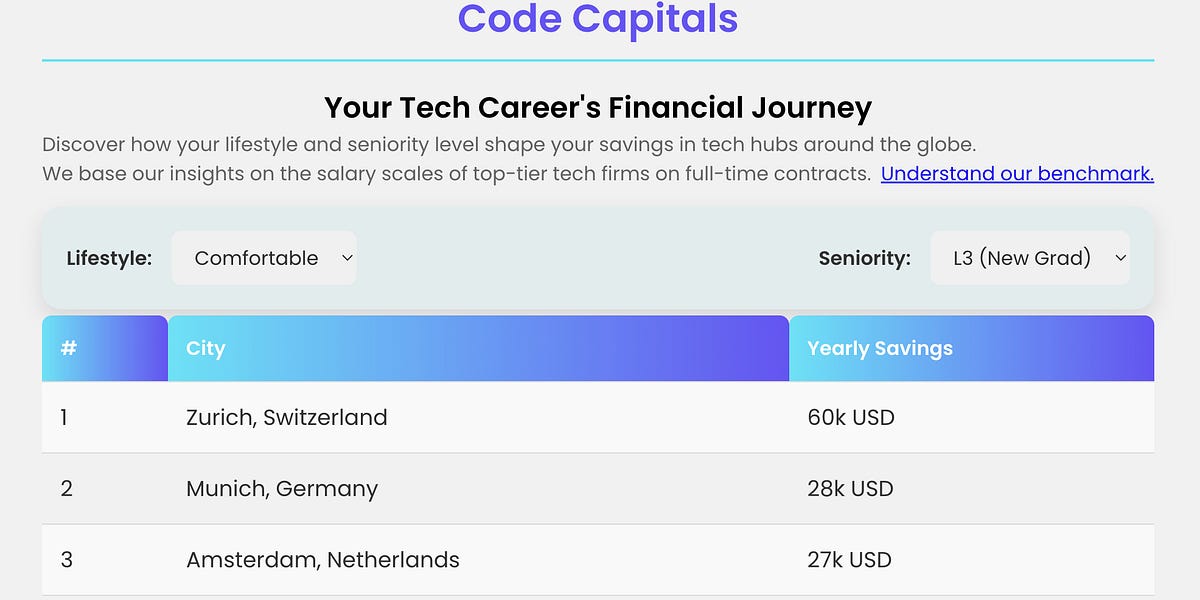The width and height of the screenshot is (1200, 600).
Task: Click the # column header
Action: [67, 348]
